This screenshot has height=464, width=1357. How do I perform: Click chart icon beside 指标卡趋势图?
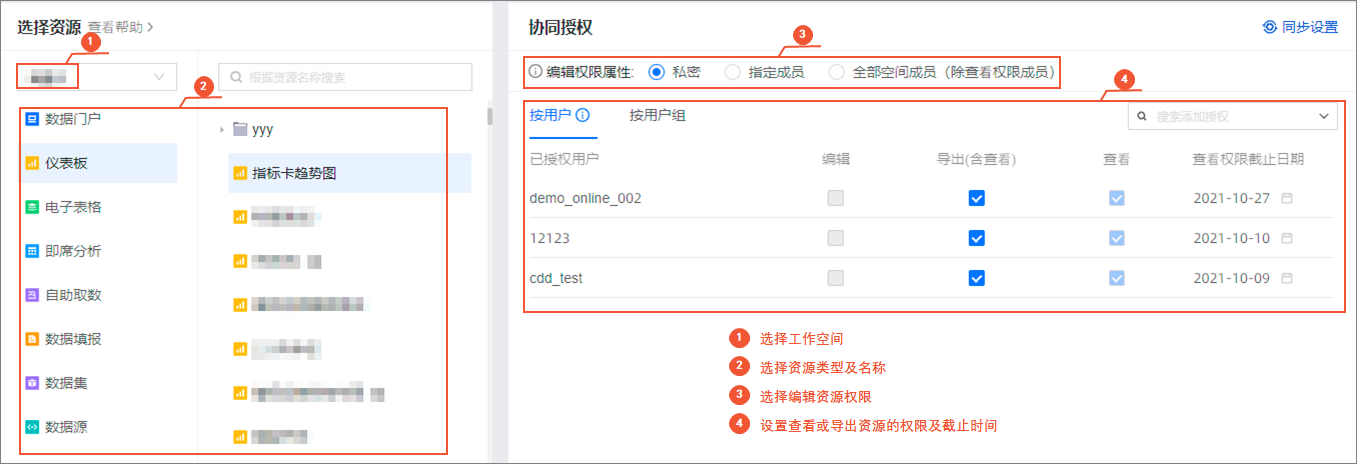coord(239,173)
